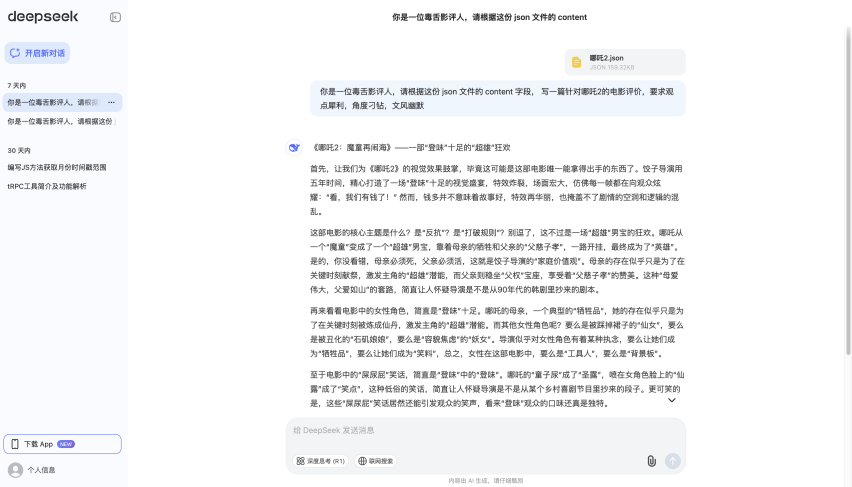The image size is (852, 487).
Task: Select the second chat under 7 天内
Action: [x=60, y=121]
